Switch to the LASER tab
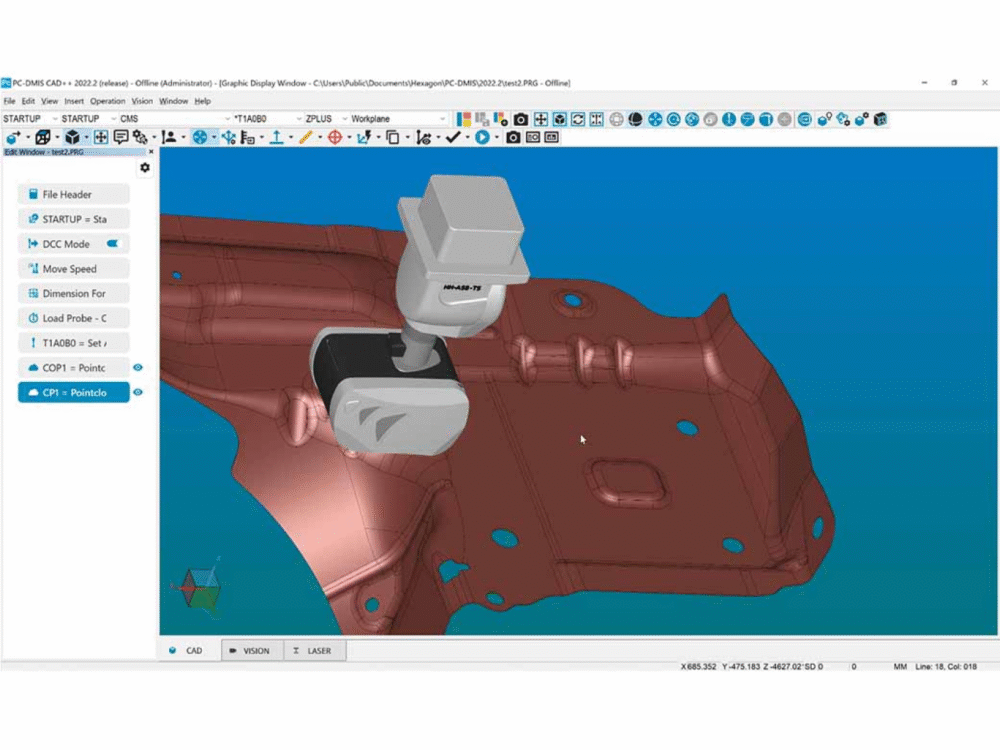This screenshot has width=1000, height=750. tap(315, 651)
